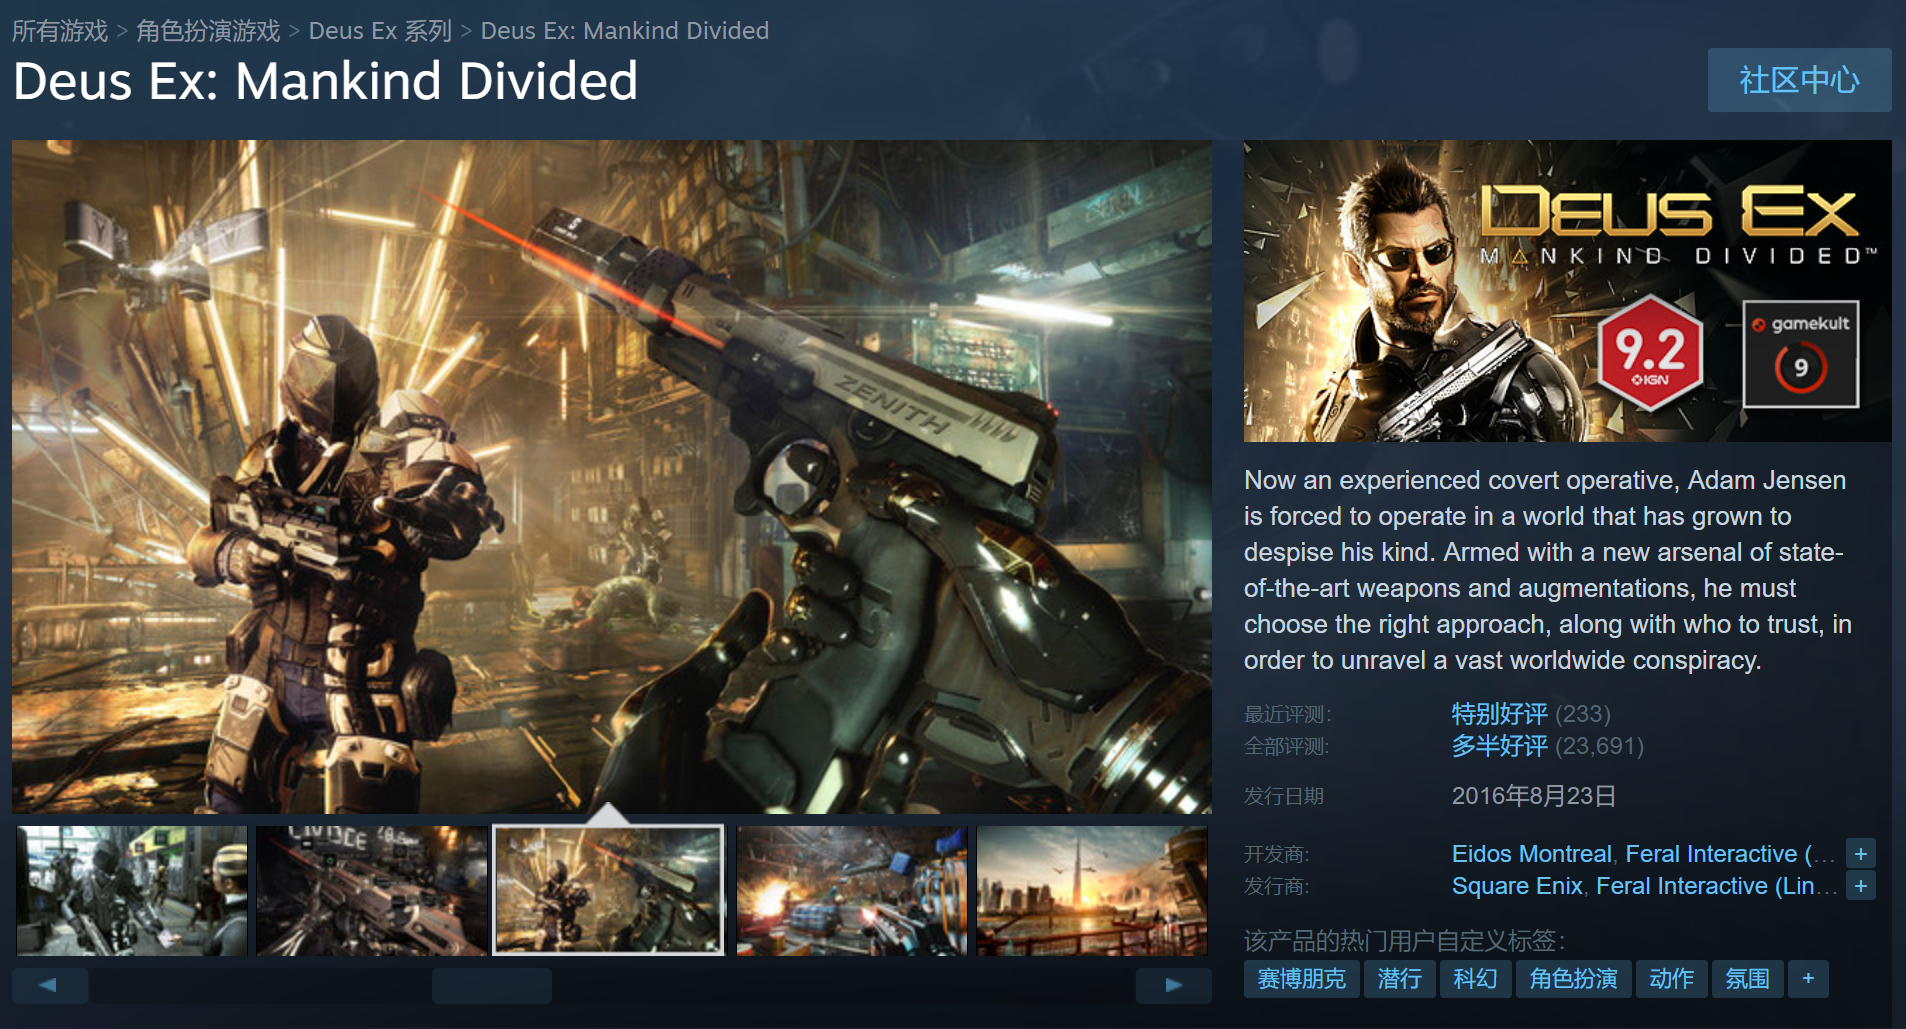Expand the developer list with the plus button
Viewport: 1906px width, 1029px height.
1861,854
